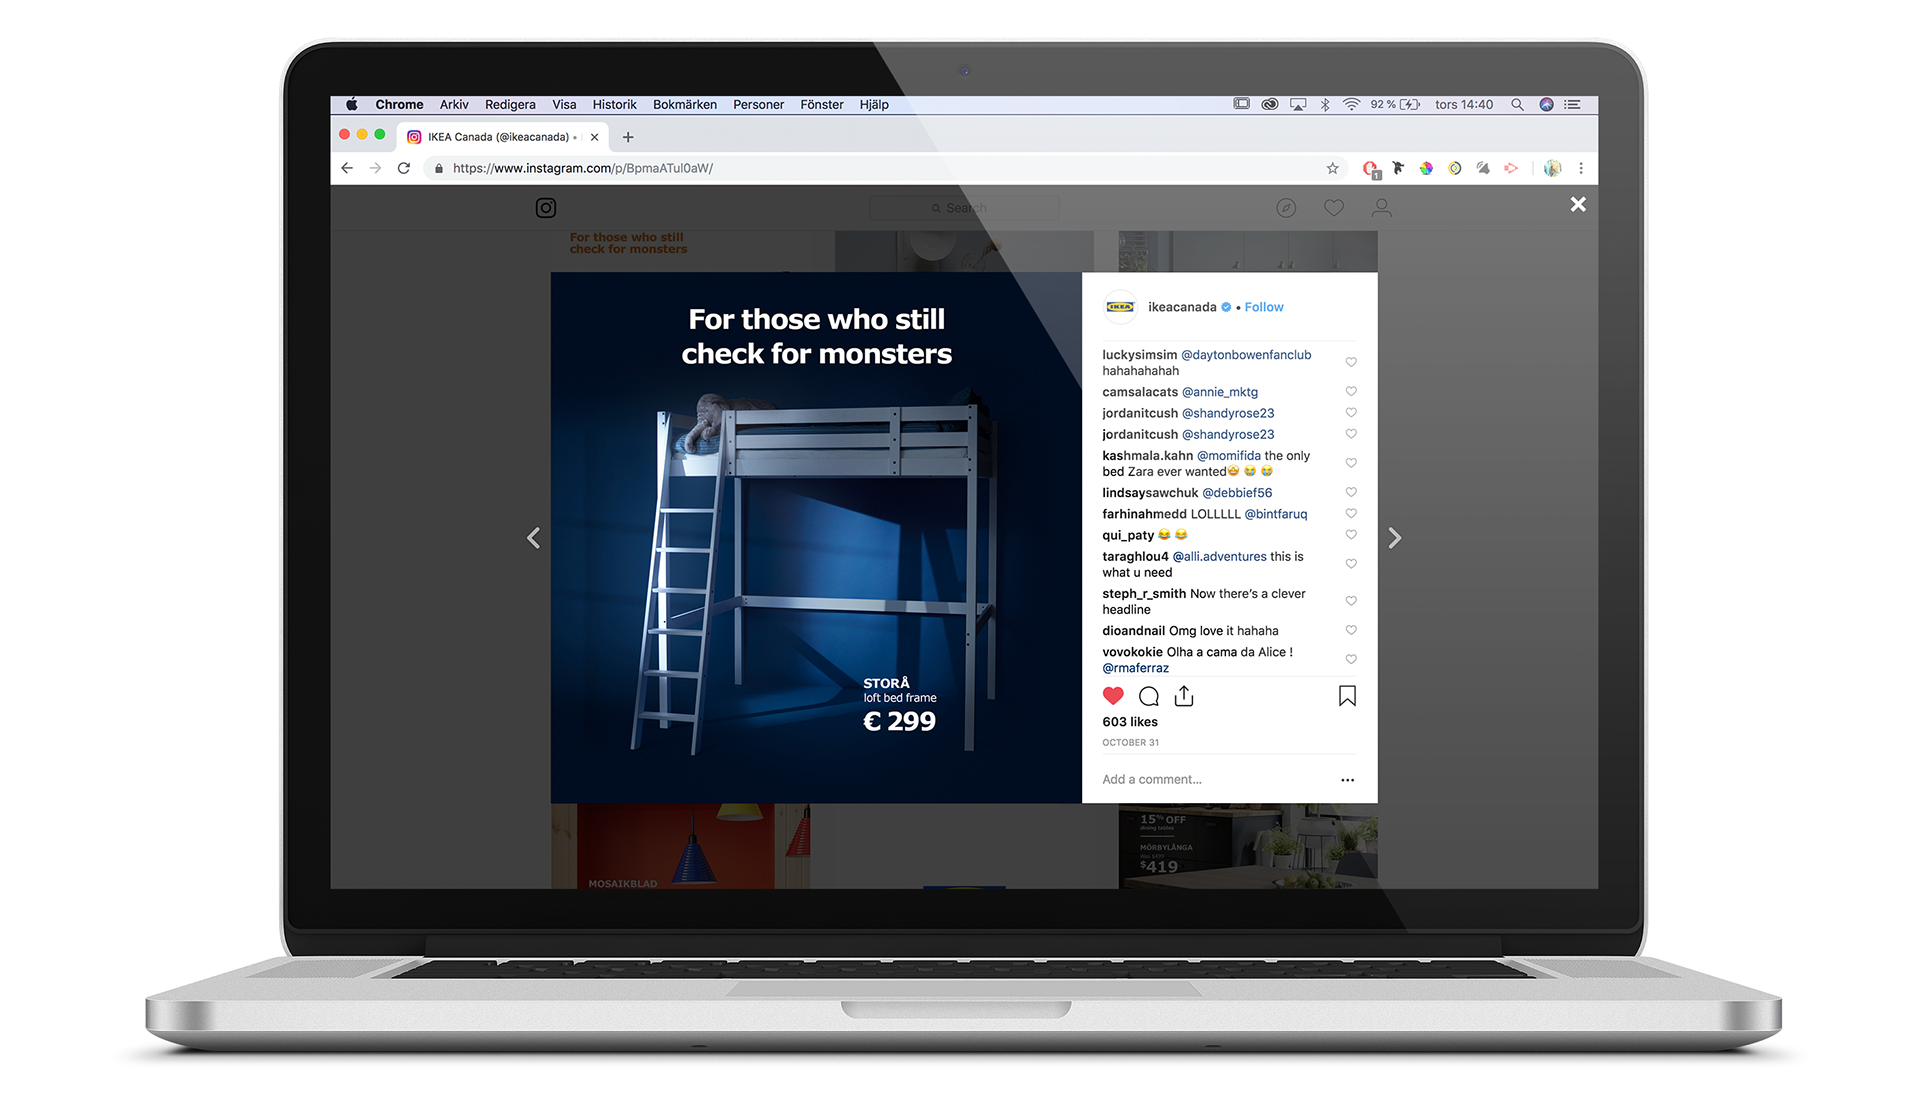This screenshot has width=1920, height=1105.
Task: Bookmark this page with the star
Action: 1332,168
